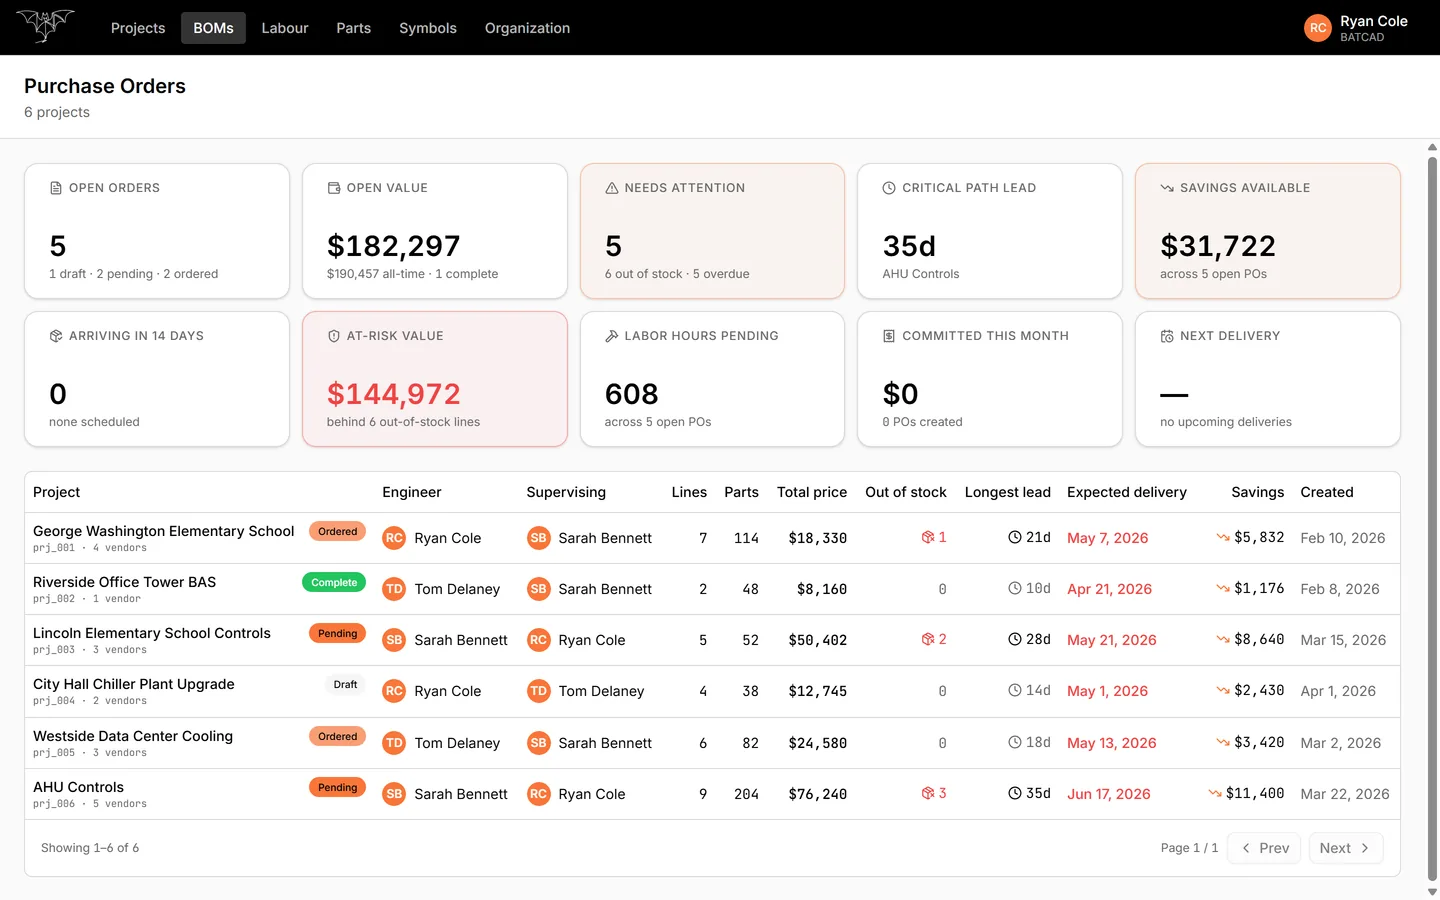Viewport: 1440px width, 900px height.
Task: Click the Complete badge on Riverside Office Tower
Action: click(334, 583)
